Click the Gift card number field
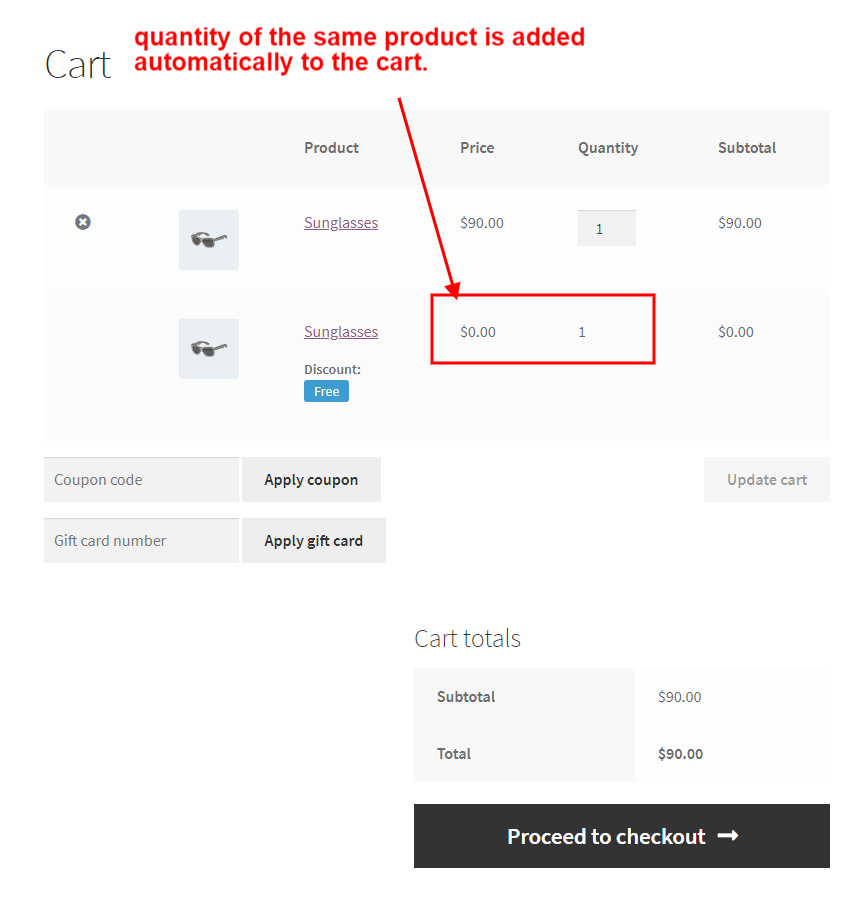The image size is (858, 905). 141,540
